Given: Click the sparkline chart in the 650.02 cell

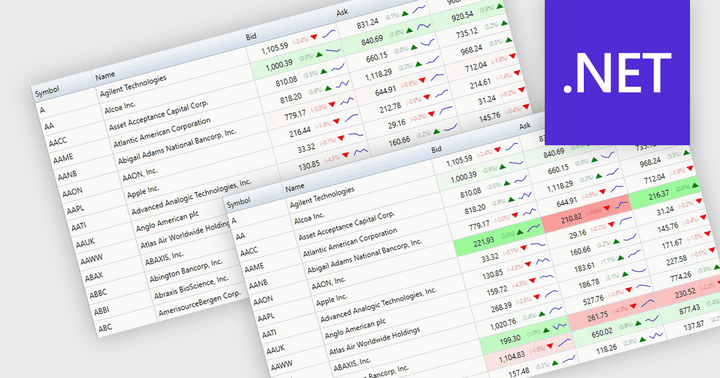Looking at the screenshot, I should 652,319.
